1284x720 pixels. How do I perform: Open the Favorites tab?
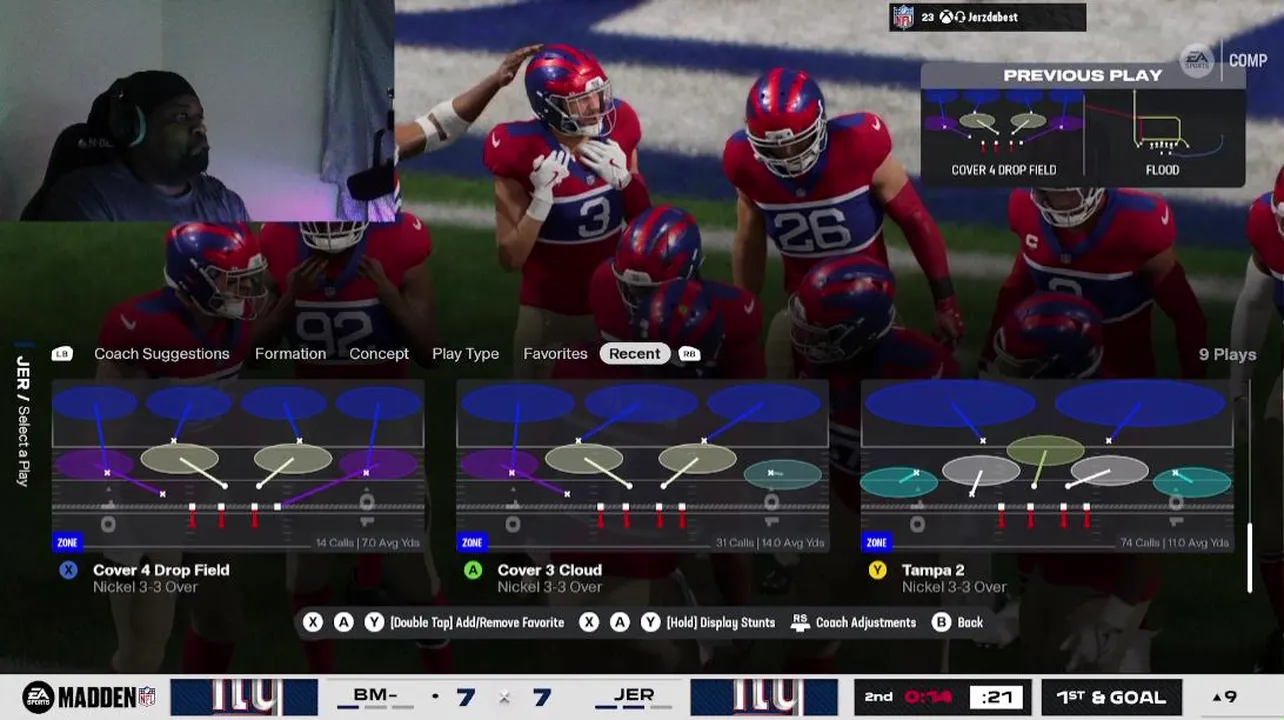(555, 354)
